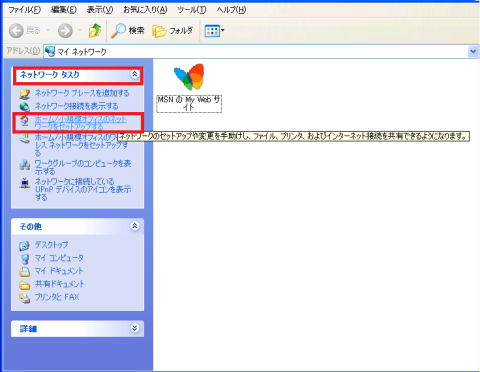This screenshot has width=480, height=372.
Task: Click UPnP デバイスのアイコンを表示する link
Action: click(83, 189)
